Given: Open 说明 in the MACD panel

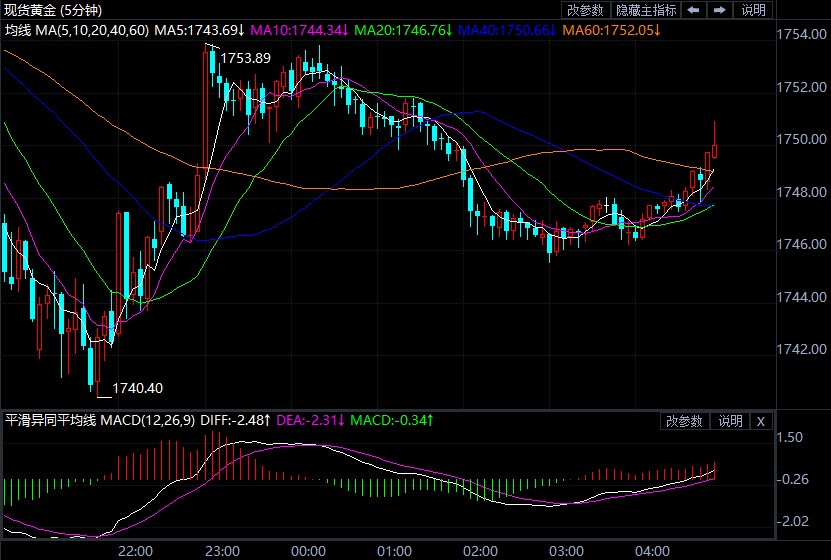Looking at the screenshot, I should pos(729,421).
